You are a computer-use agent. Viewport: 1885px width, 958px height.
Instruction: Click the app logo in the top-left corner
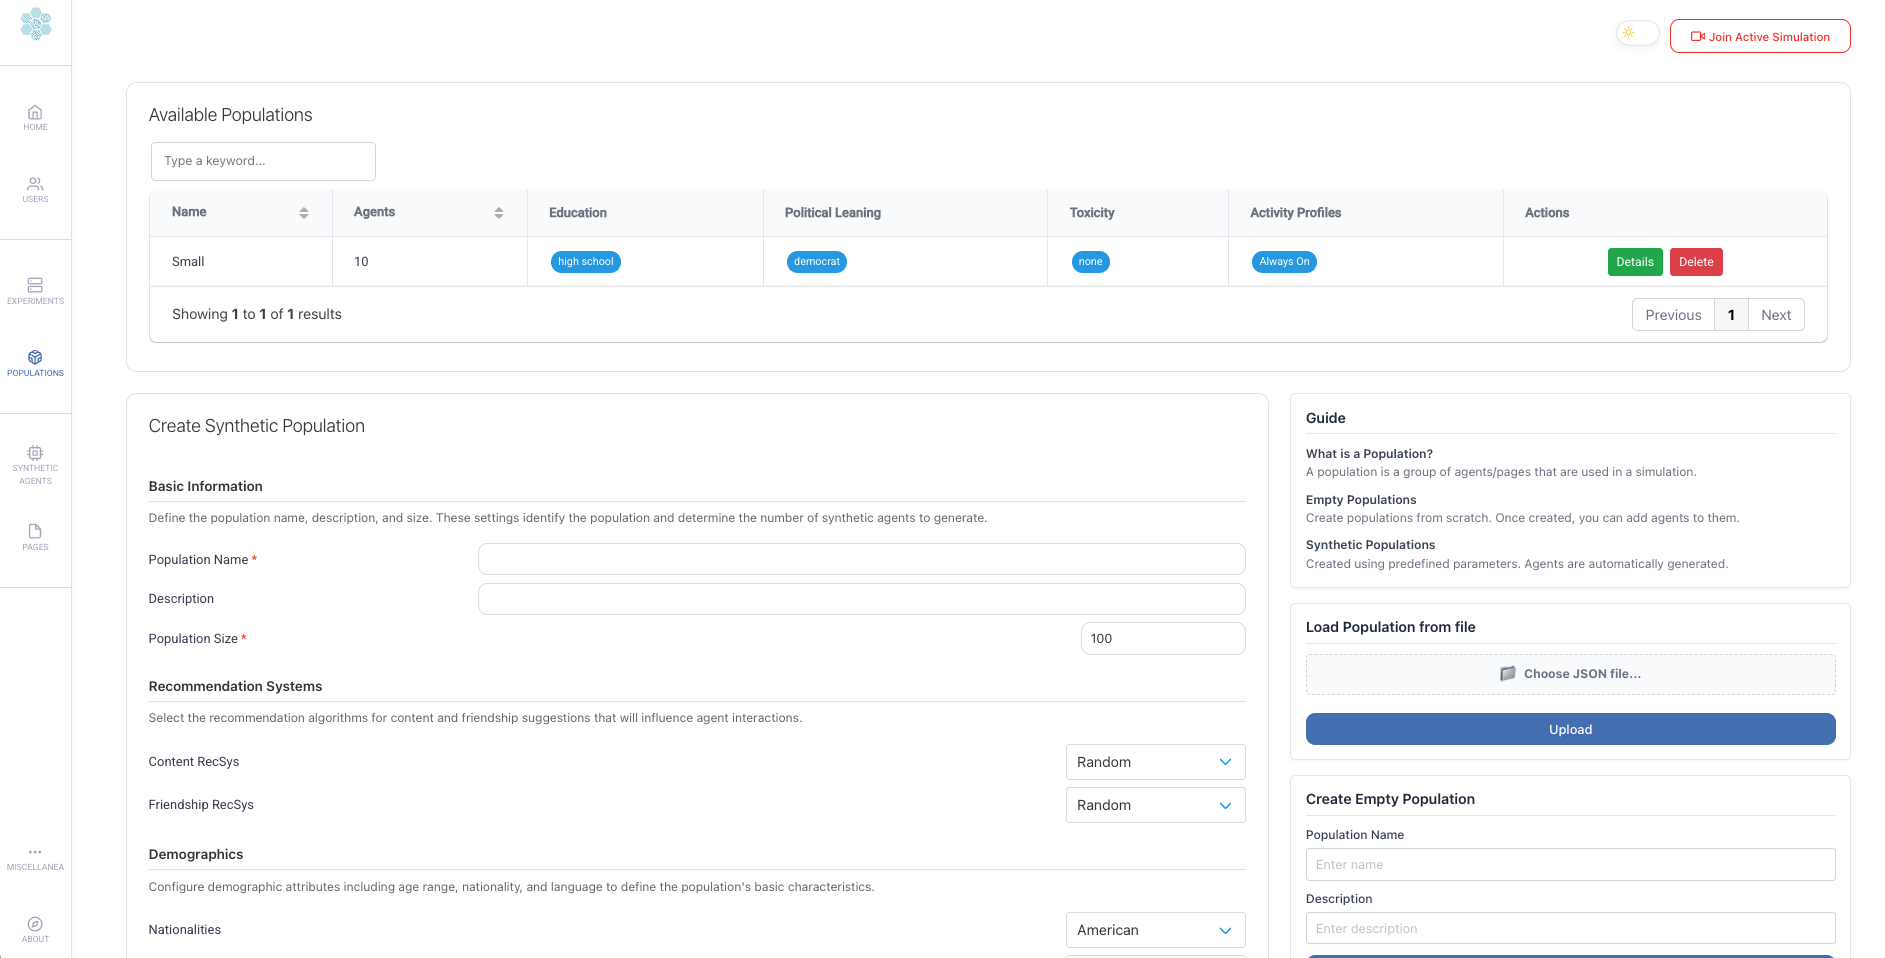[36, 24]
